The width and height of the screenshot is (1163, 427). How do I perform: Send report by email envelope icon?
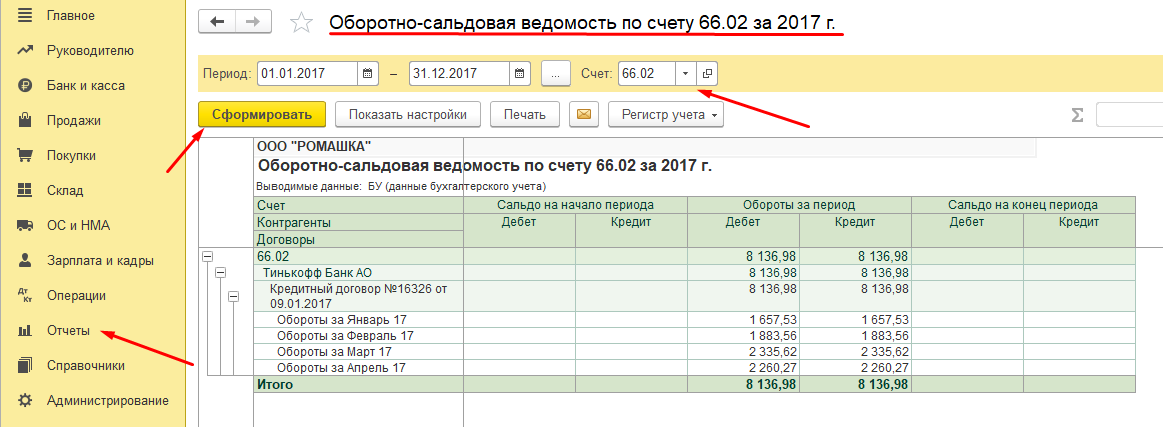tap(584, 115)
